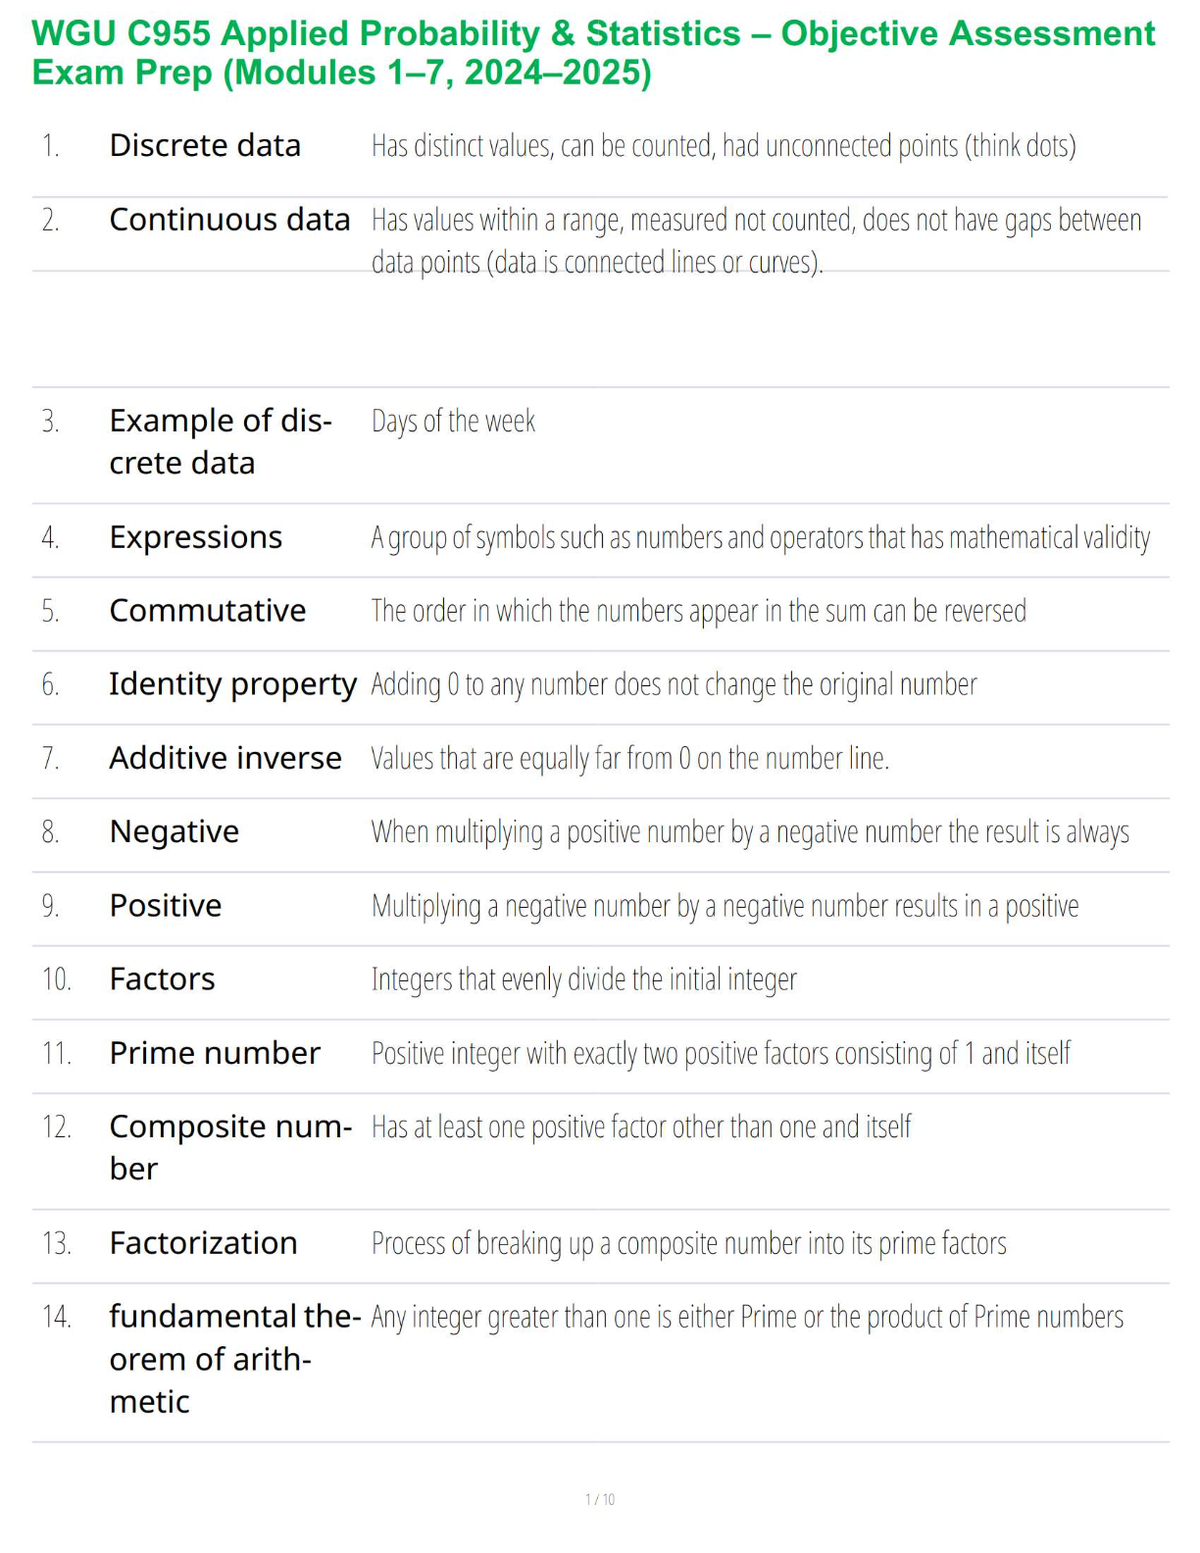Click the Factorization definition about prime factors
Image resolution: width=1200 pixels, height=1553 pixels.
point(689,1243)
